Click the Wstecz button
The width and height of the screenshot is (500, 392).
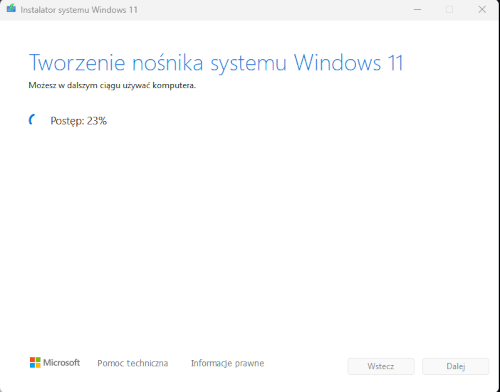pos(381,366)
